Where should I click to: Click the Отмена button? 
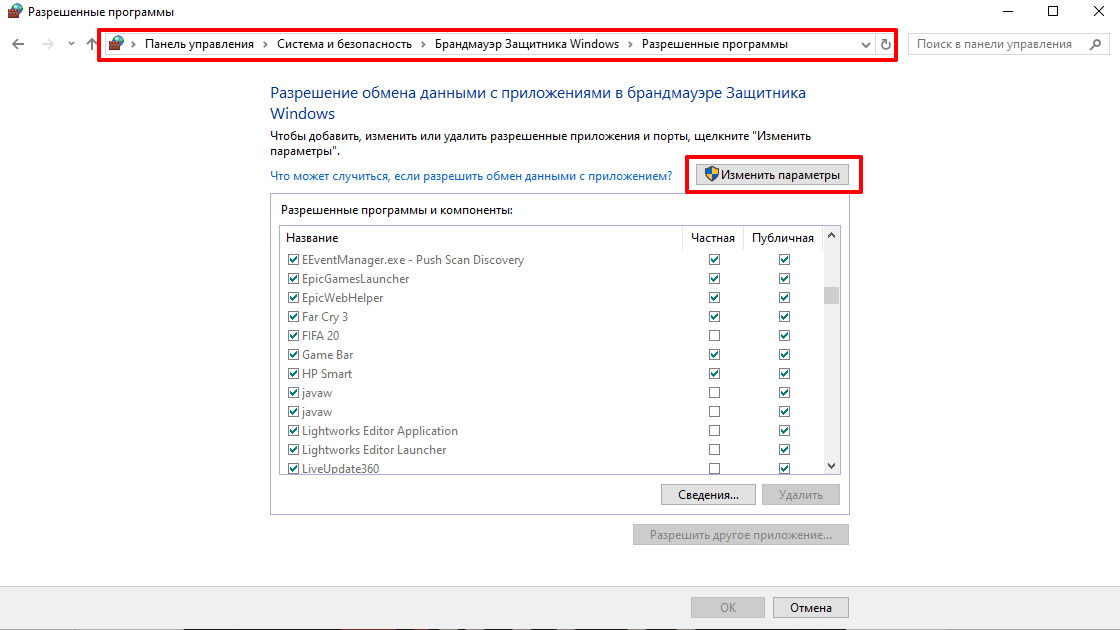point(811,608)
